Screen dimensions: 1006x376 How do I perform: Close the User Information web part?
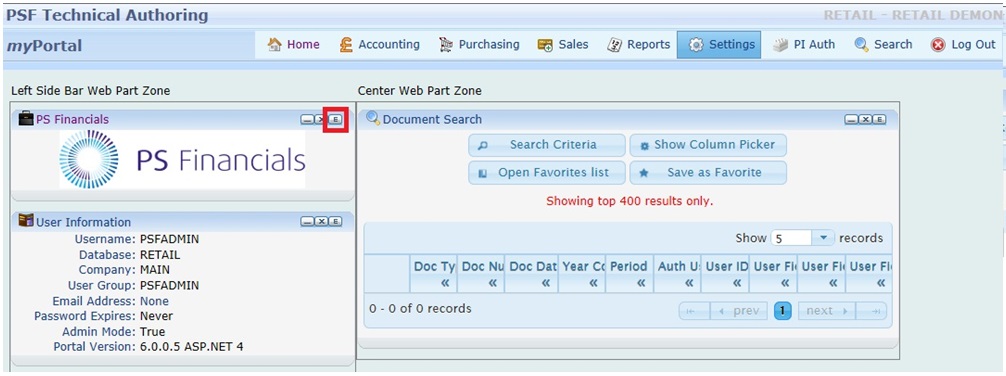(x=321, y=222)
